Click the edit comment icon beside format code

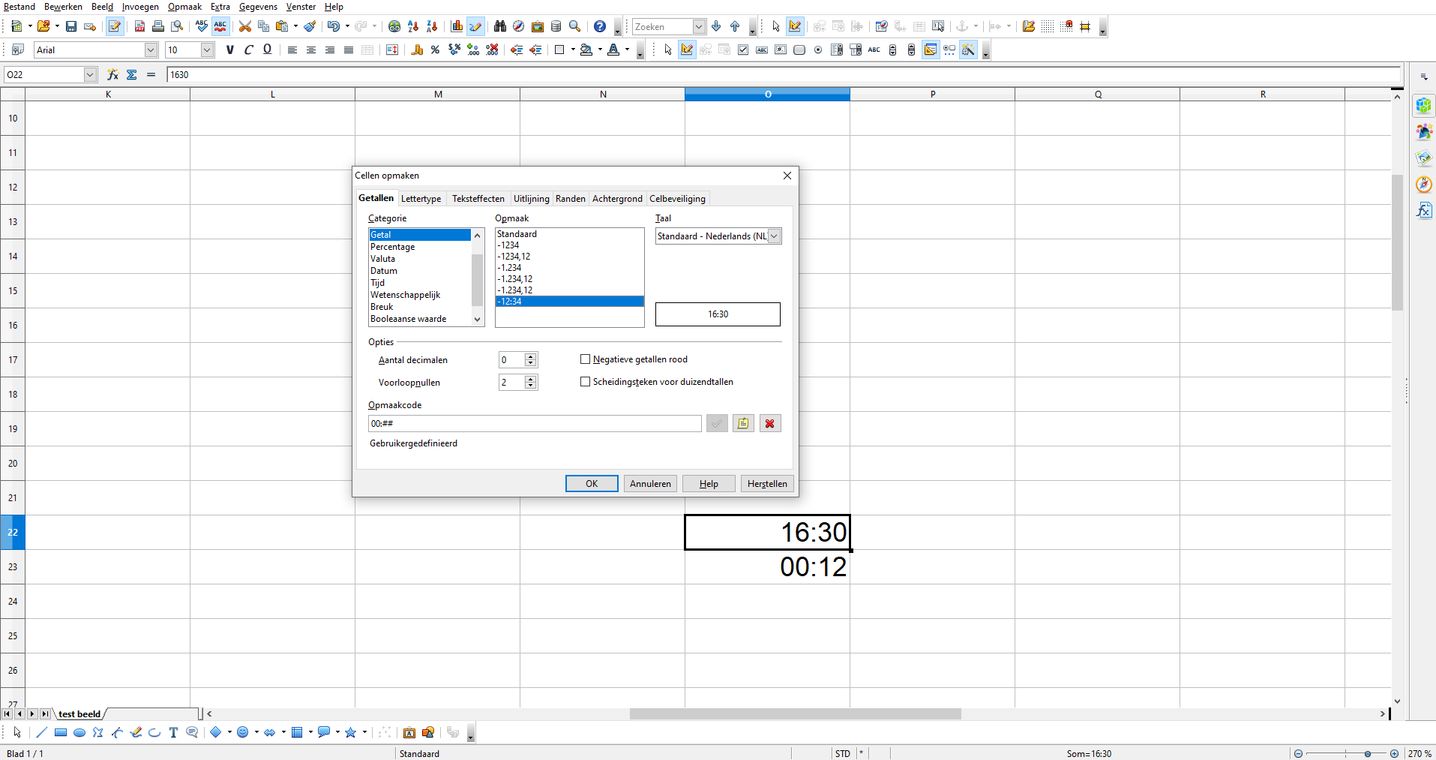coord(743,424)
